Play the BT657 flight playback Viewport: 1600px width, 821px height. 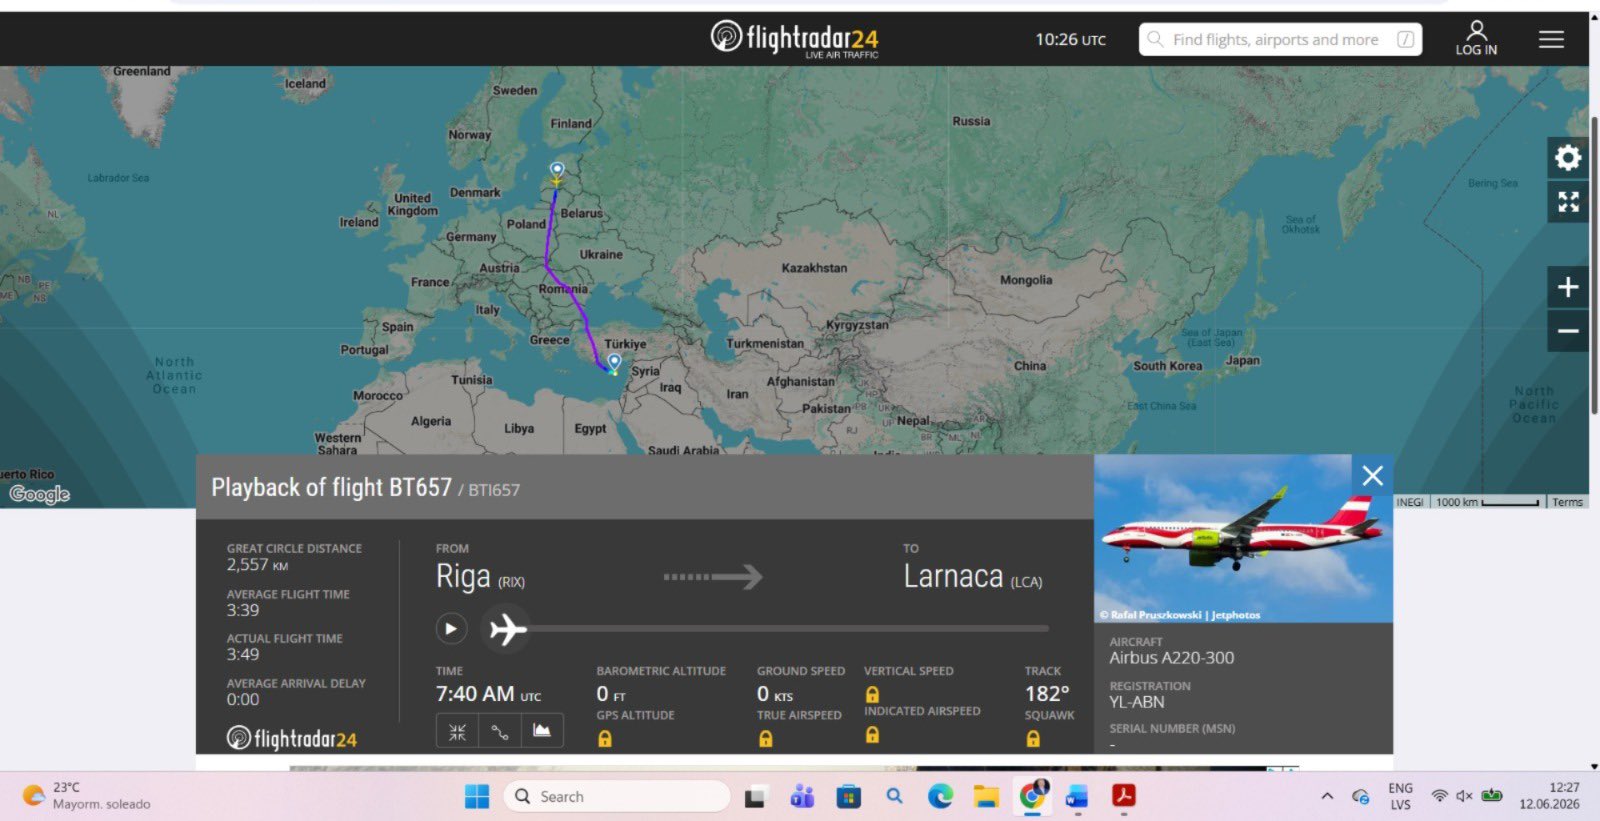(451, 629)
